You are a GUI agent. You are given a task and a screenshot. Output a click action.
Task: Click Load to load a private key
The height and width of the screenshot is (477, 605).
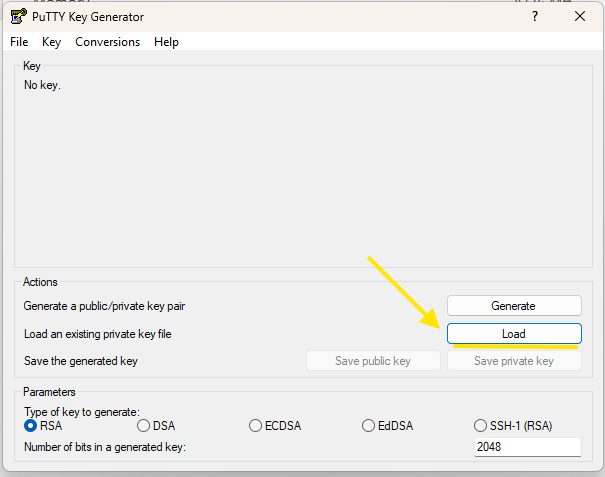pyautogui.click(x=514, y=333)
